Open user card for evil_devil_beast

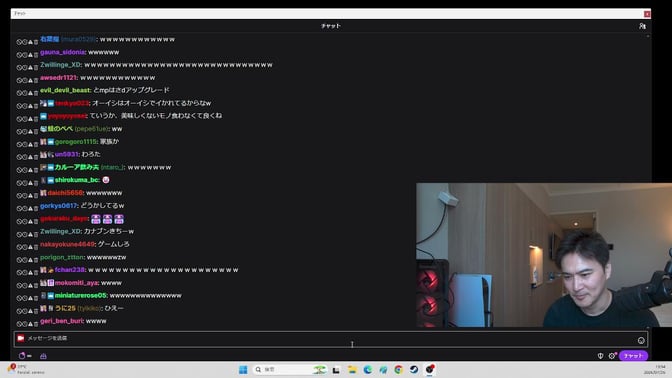(x=65, y=90)
